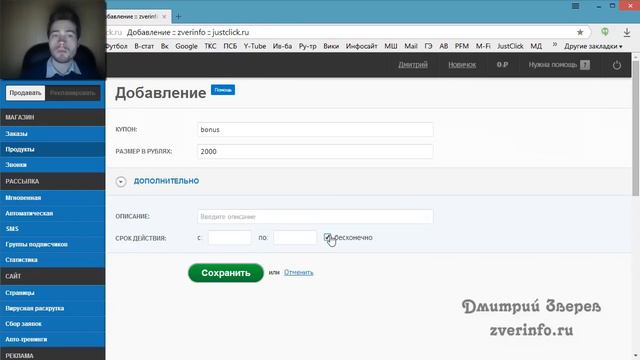
Task: Click the Сохранить button
Action: pyautogui.click(x=226, y=273)
